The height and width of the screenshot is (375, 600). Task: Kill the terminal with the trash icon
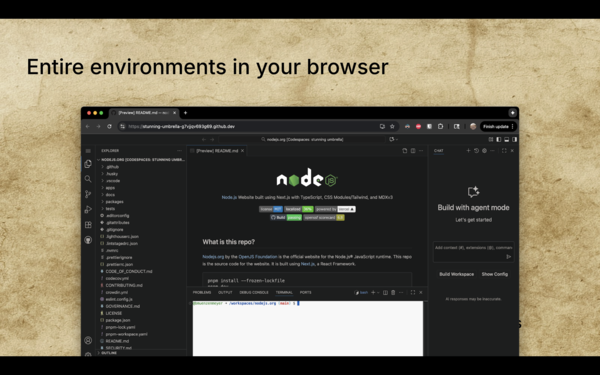pos(393,292)
